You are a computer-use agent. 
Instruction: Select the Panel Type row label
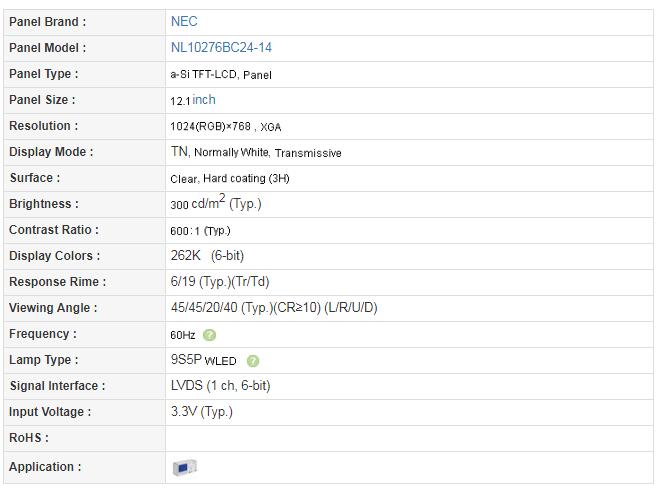tap(44, 74)
